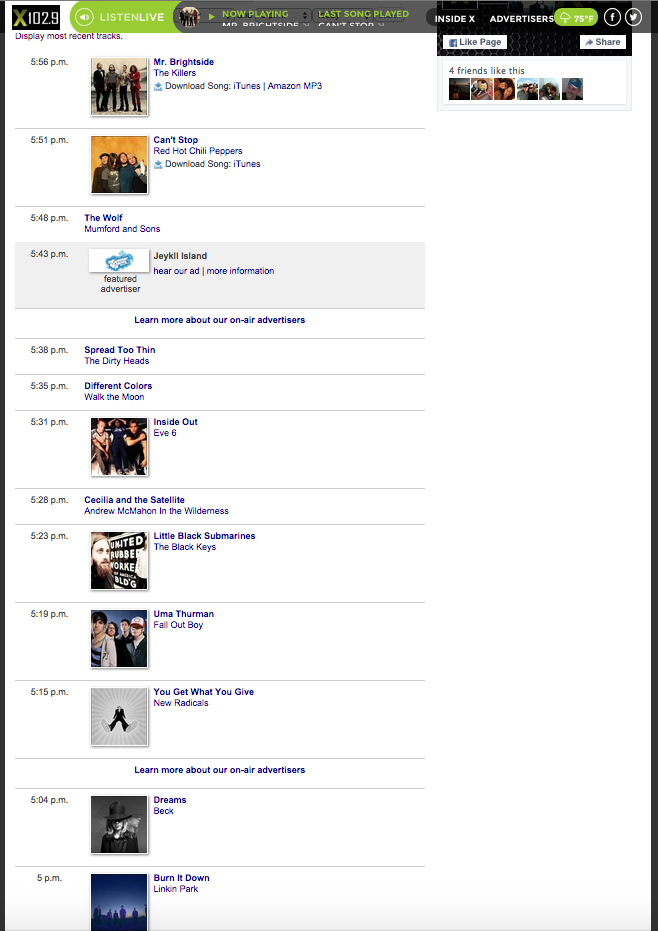Open New Radicals artist link
The image size is (658, 931).
[181, 703]
